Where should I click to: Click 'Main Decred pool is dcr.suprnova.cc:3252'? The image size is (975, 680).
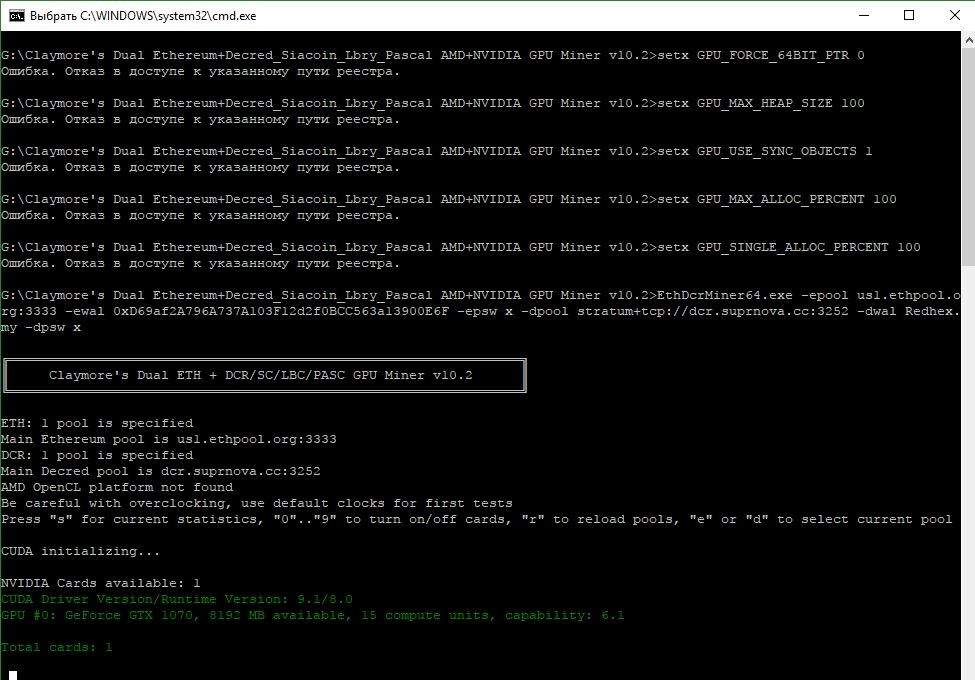coord(161,471)
